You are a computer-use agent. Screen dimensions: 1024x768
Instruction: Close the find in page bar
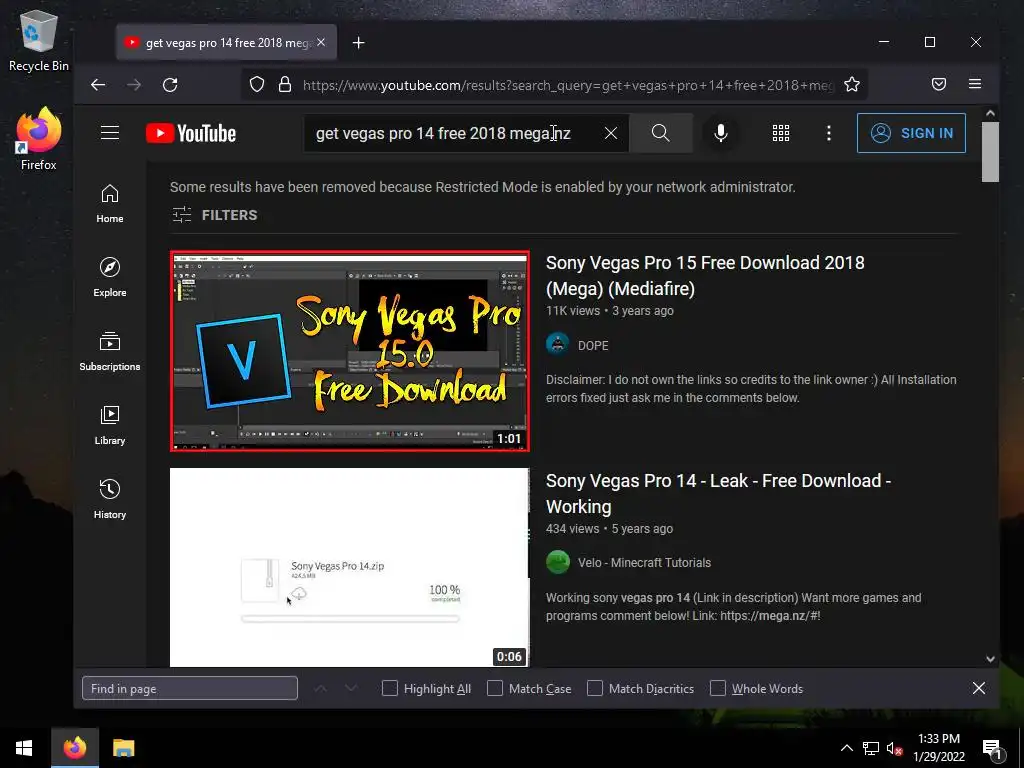[978, 688]
